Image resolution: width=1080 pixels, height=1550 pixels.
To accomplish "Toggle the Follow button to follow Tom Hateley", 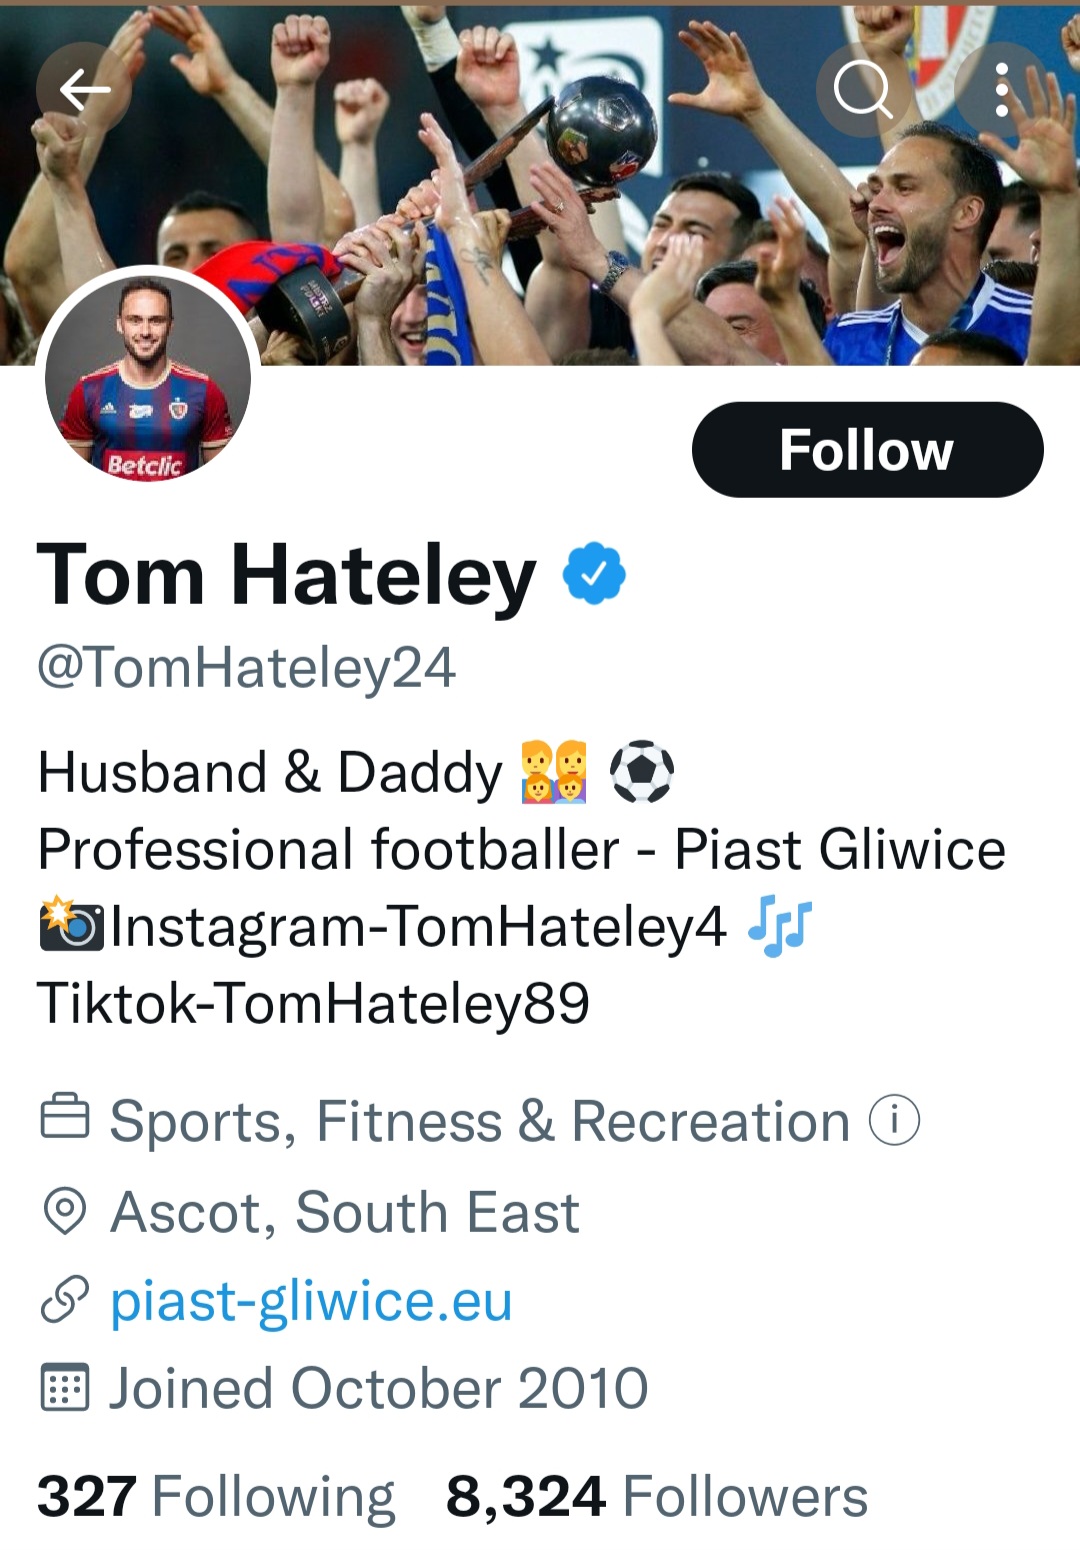I will (866, 450).
